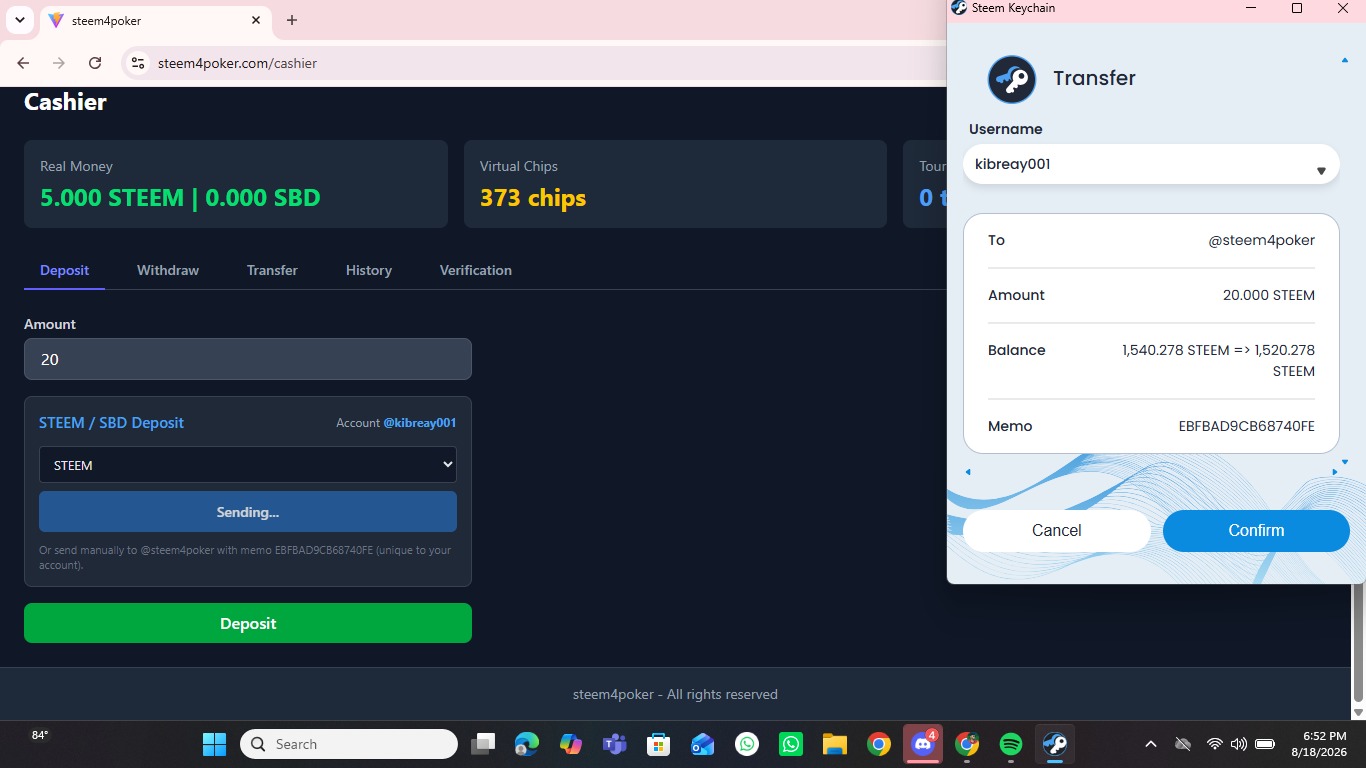This screenshot has height=768, width=1366.
Task: Open the Verification tab
Action: tap(476, 270)
